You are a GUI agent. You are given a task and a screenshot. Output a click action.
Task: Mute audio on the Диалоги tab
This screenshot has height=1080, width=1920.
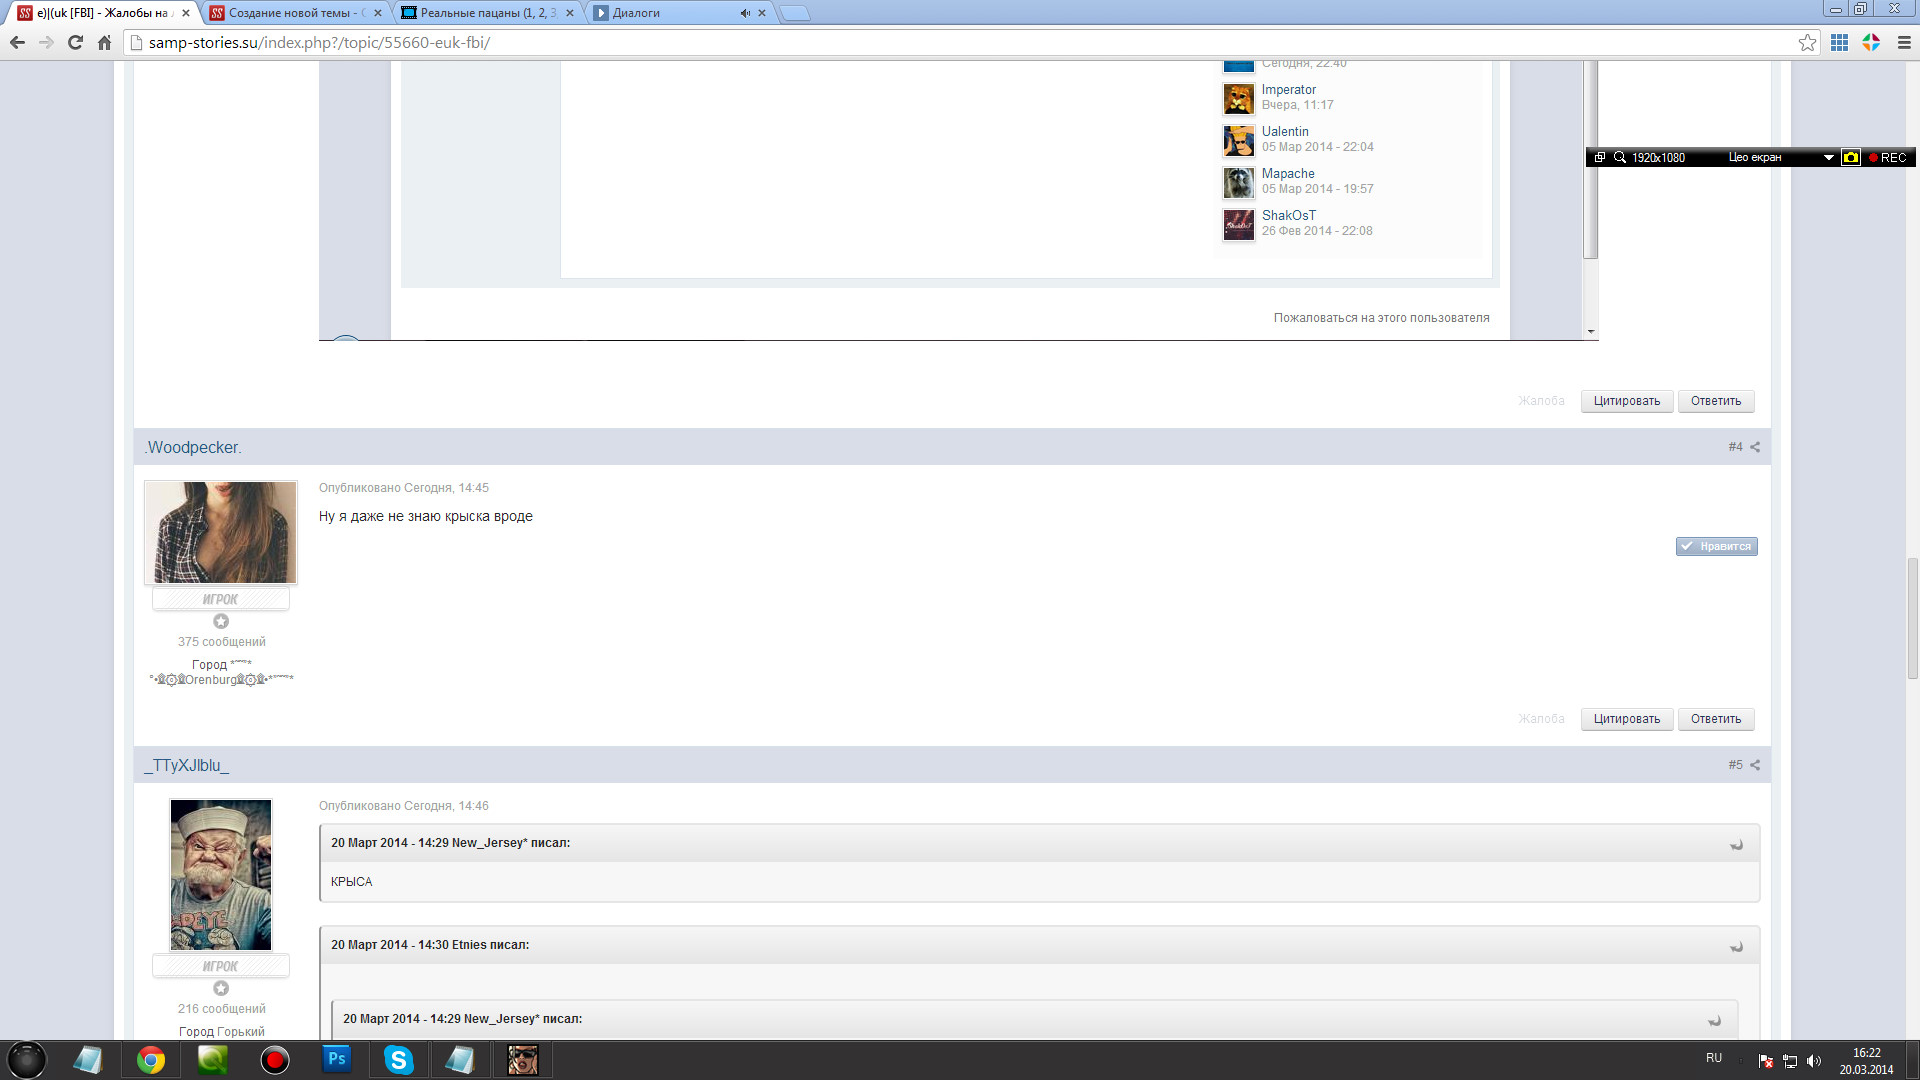[x=744, y=13]
